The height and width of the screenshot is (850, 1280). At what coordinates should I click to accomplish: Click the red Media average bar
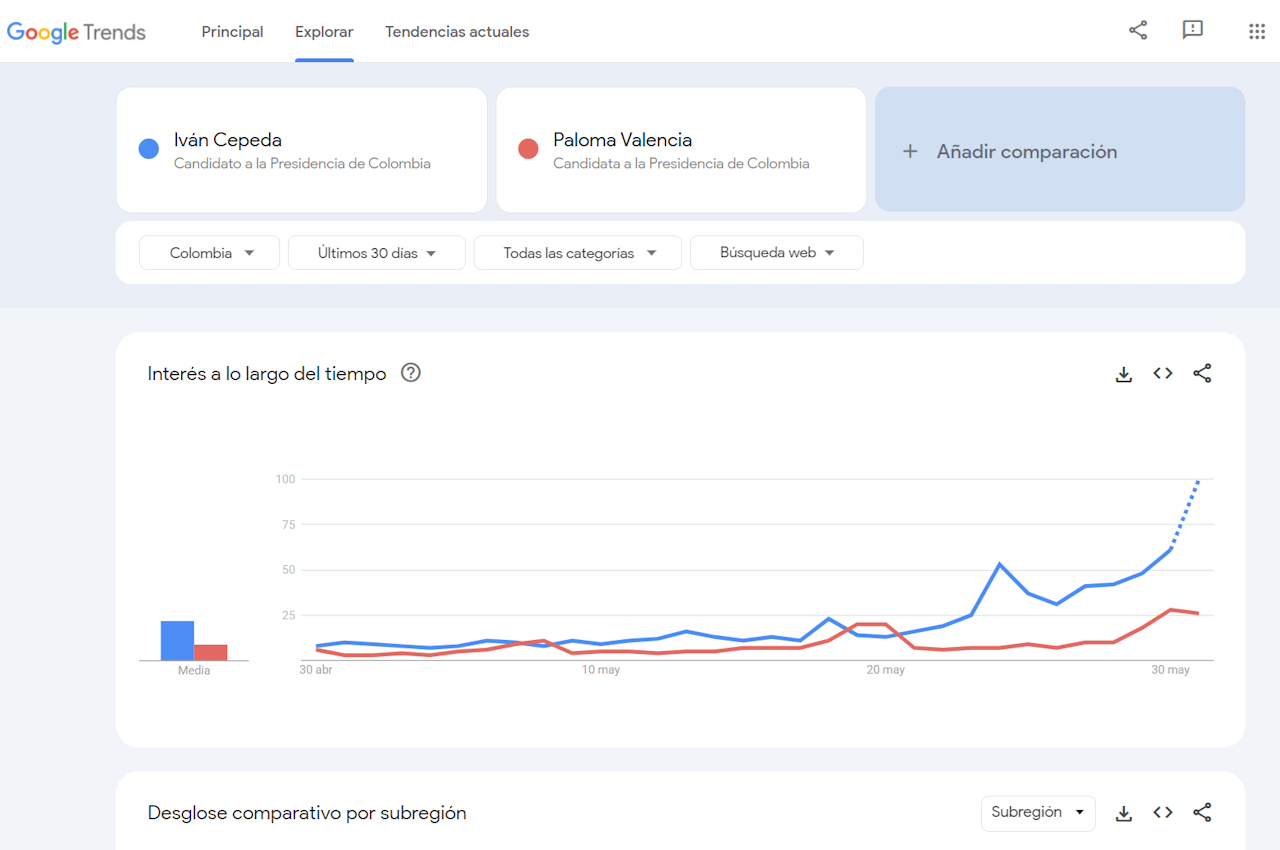click(211, 652)
